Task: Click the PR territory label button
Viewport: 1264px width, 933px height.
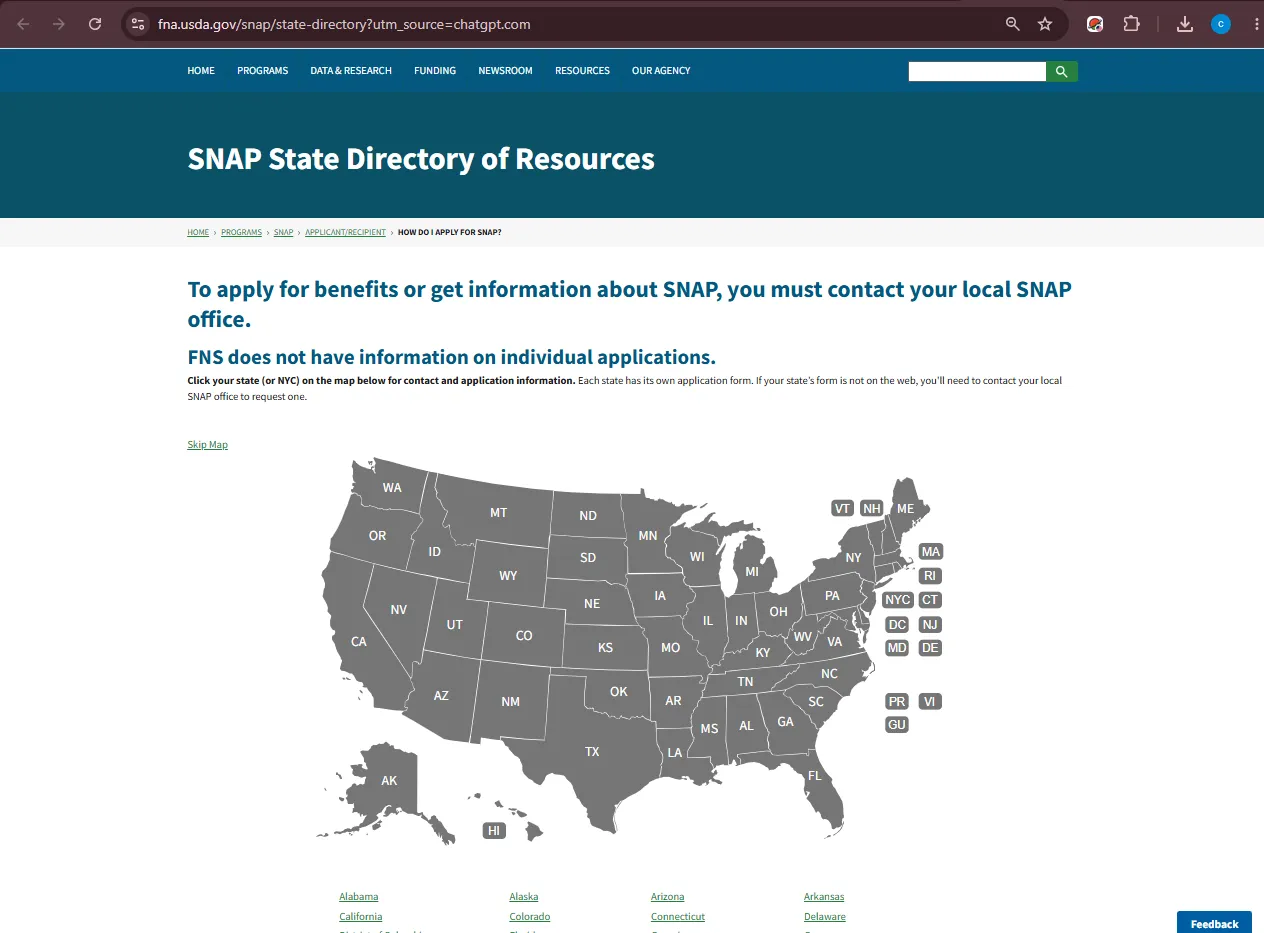Action: (897, 702)
